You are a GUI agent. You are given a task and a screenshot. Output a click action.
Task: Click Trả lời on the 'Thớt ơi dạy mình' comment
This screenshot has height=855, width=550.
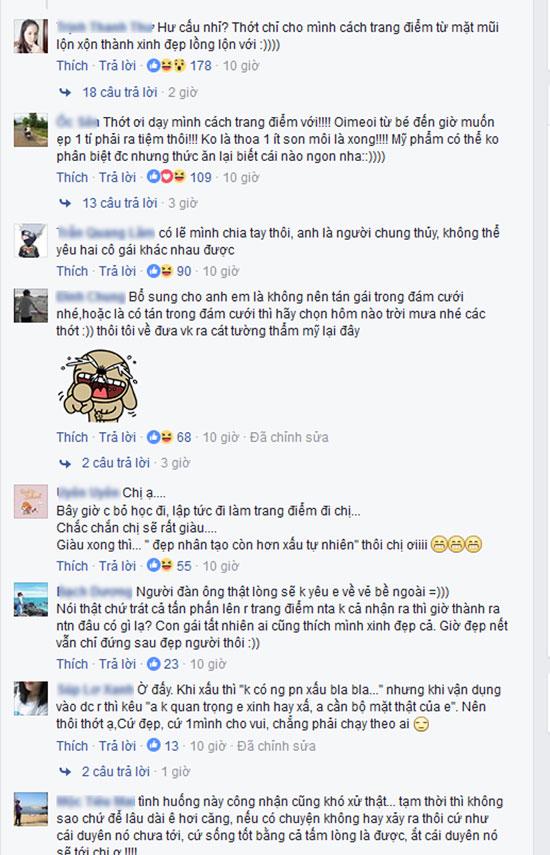coord(118,177)
